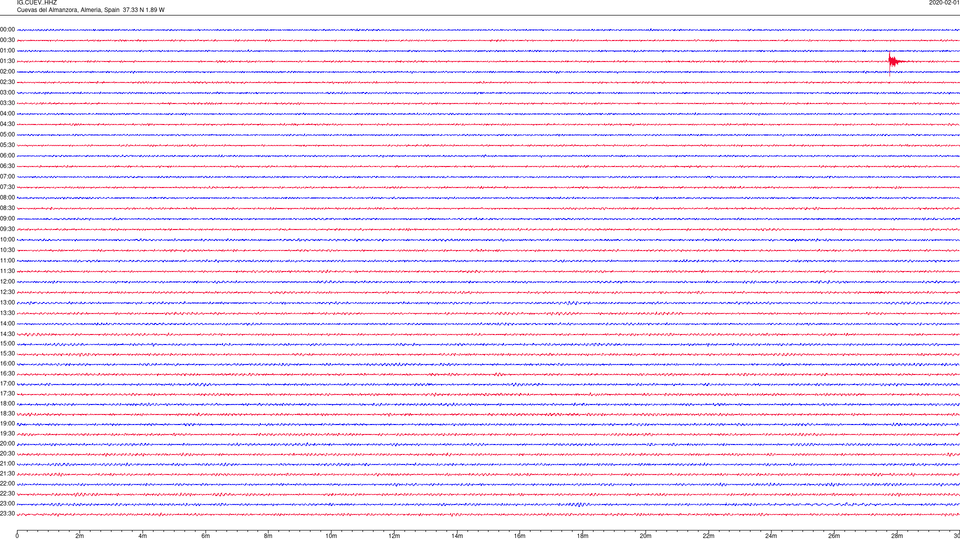
Task: Select the 00:00 time row label
Action: [x=7, y=29]
